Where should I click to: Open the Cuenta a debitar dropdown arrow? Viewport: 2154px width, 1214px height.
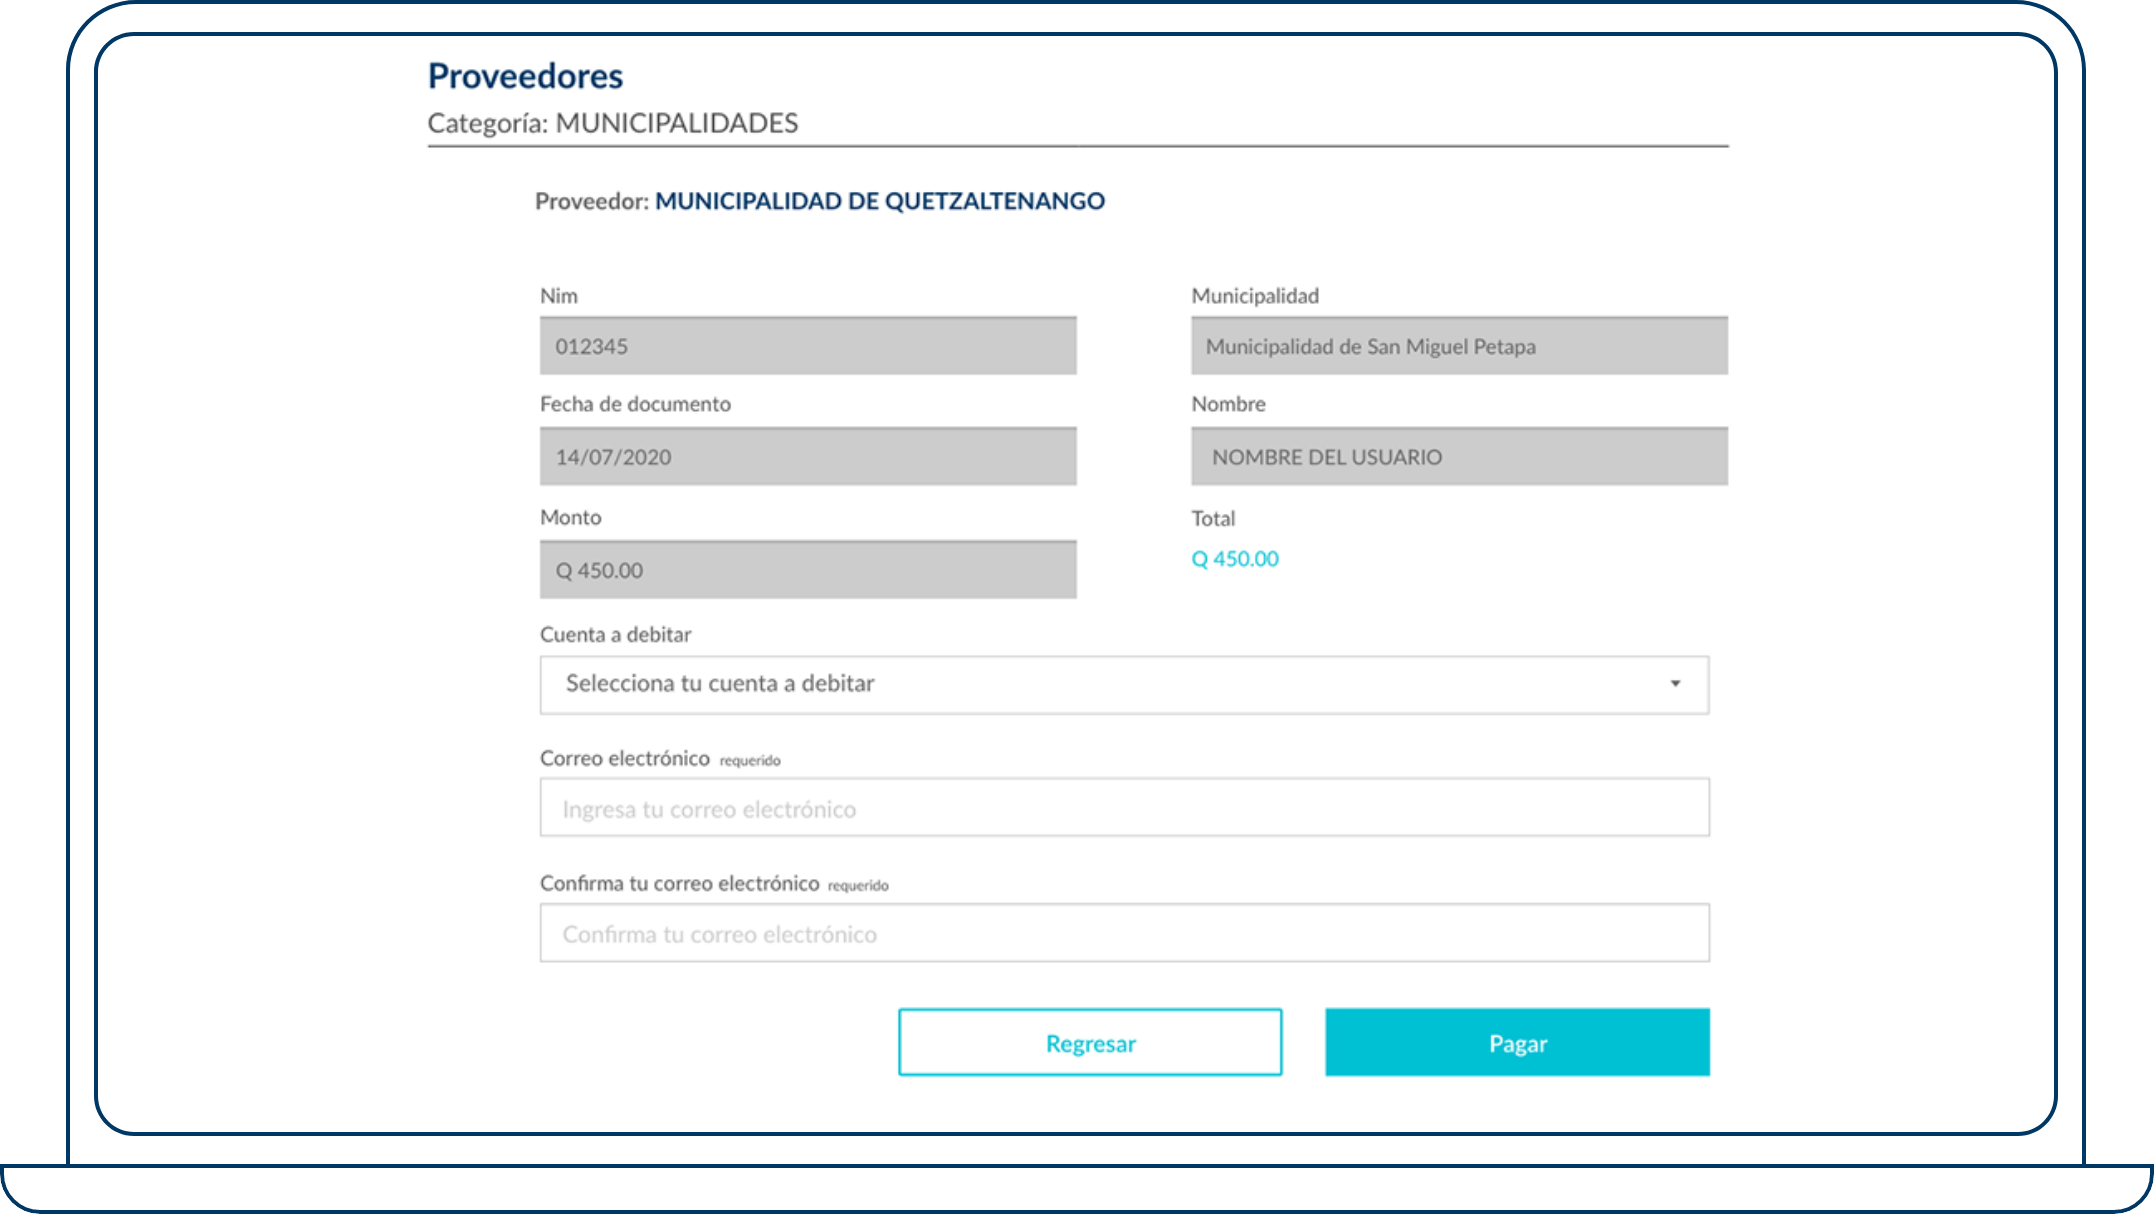tap(1675, 684)
